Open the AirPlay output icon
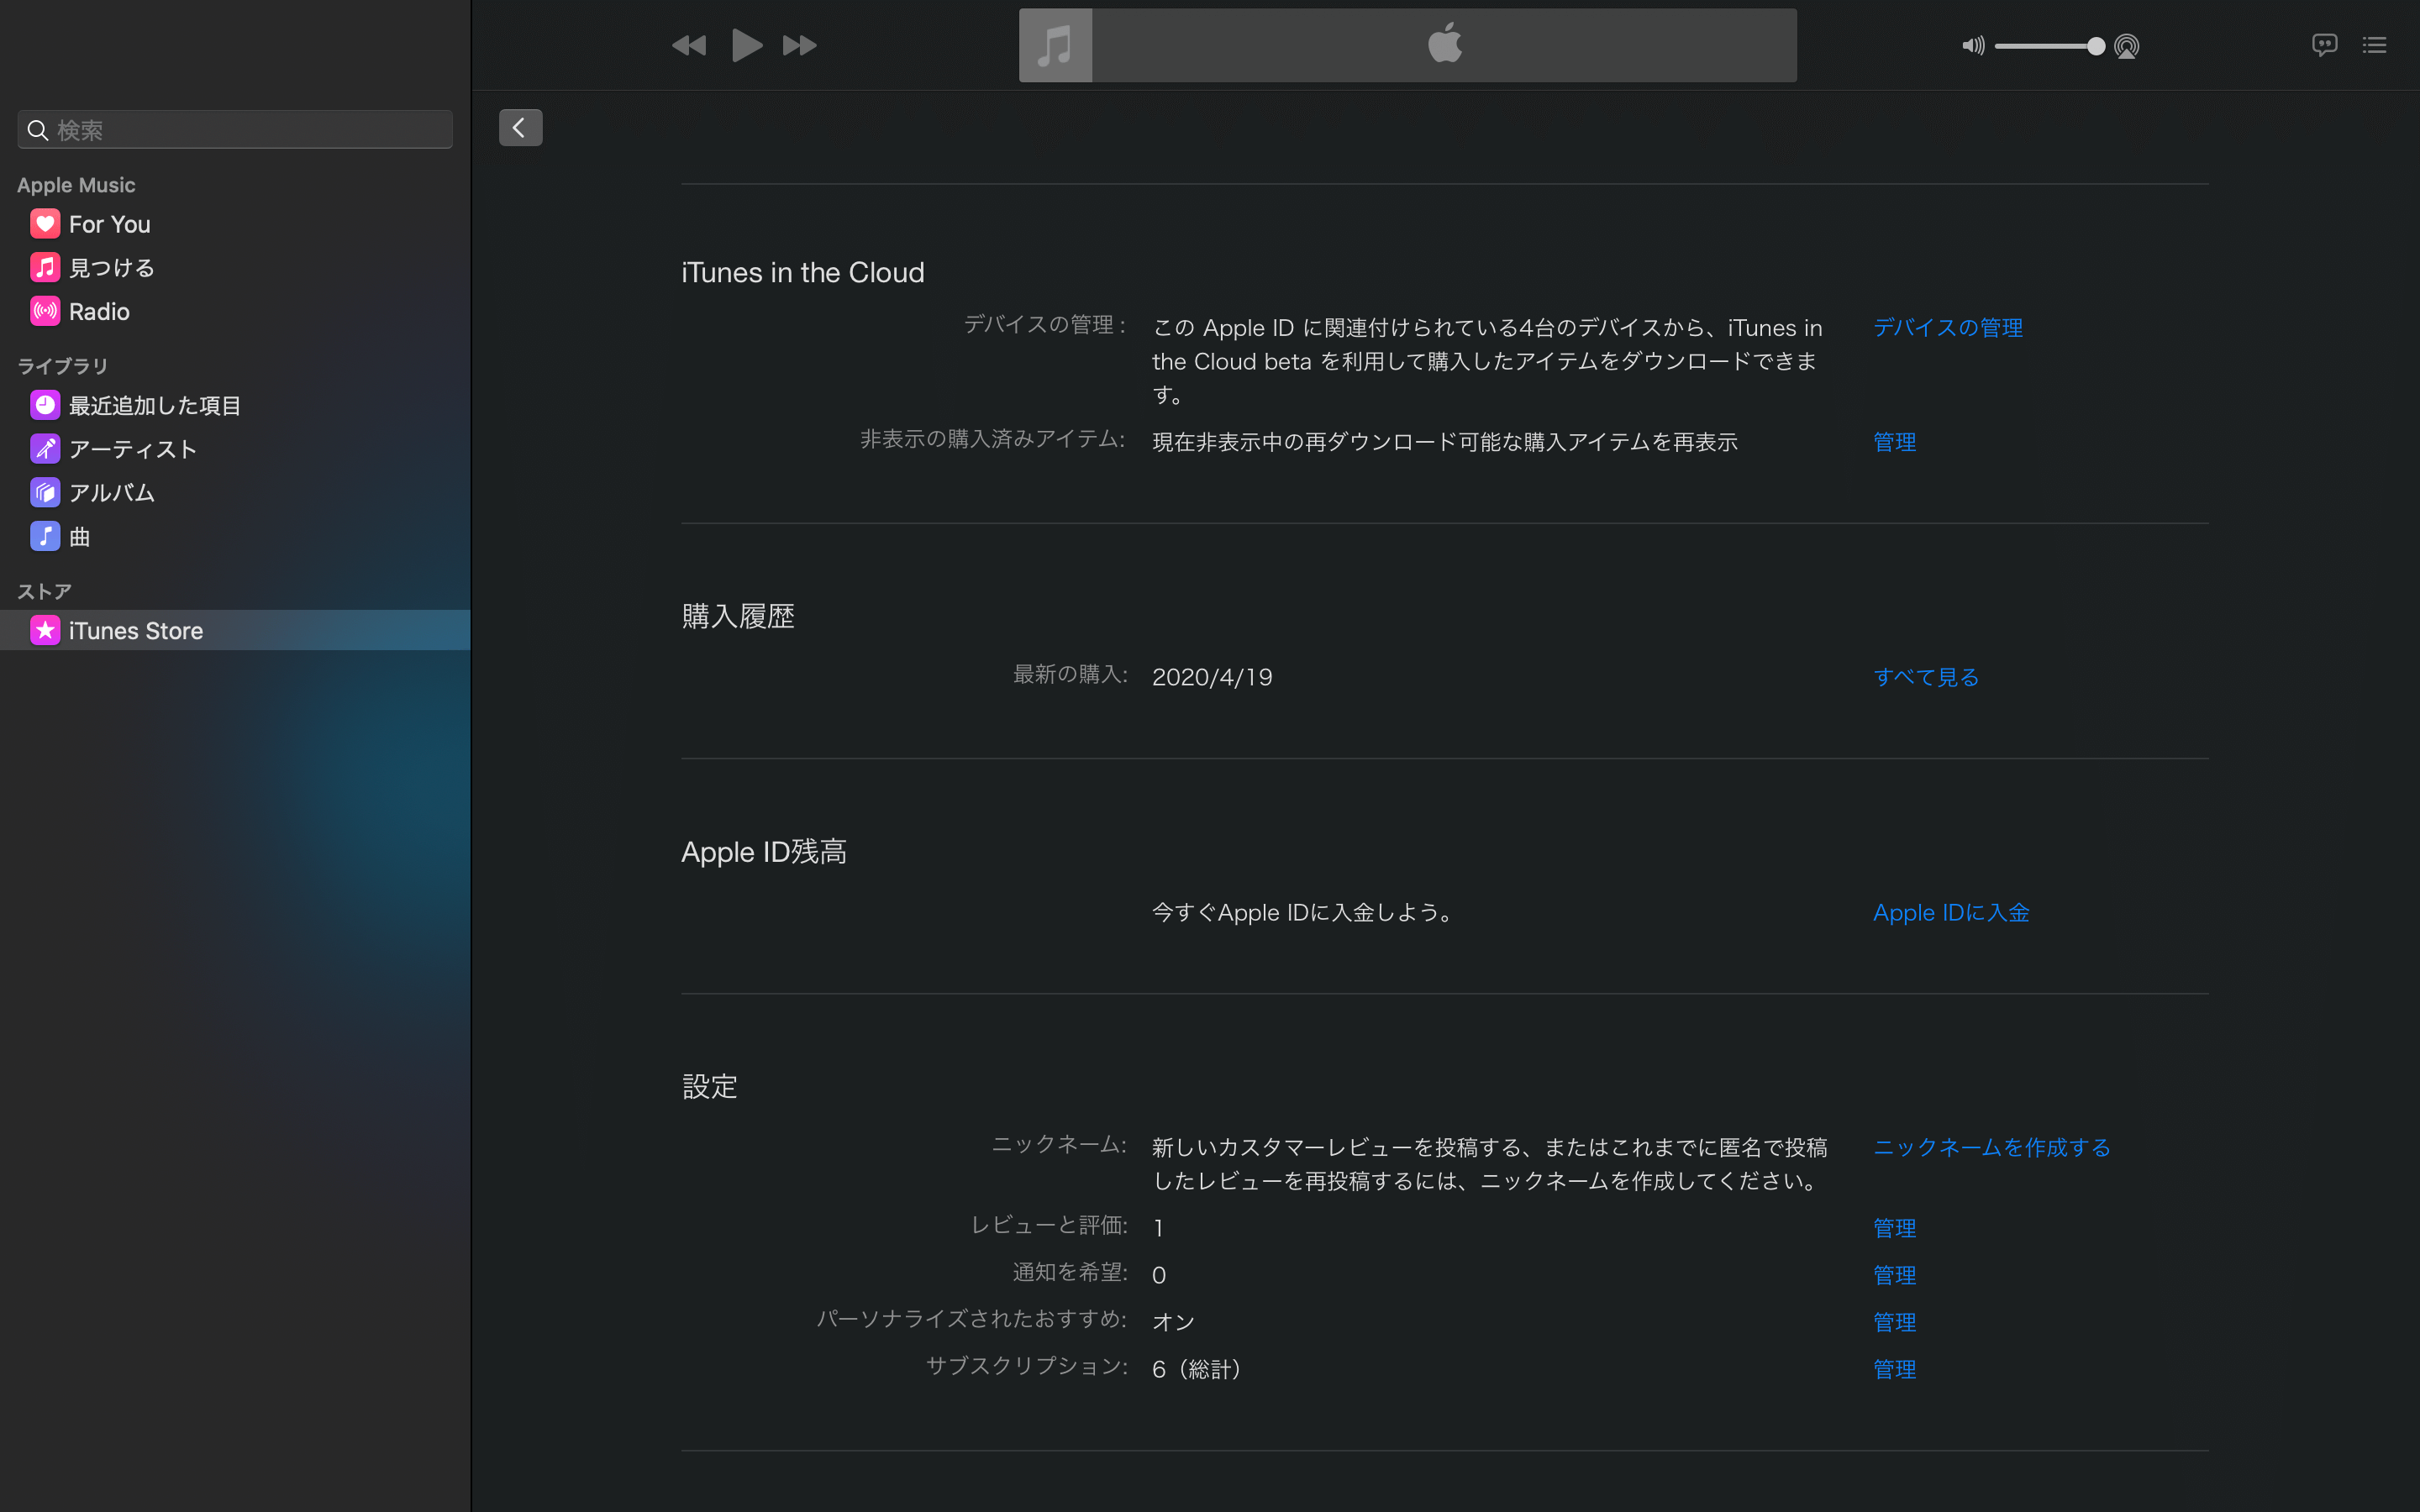Image resolution: width=2420 pixels, height=1512 pixels. [x=2127, y=46]
